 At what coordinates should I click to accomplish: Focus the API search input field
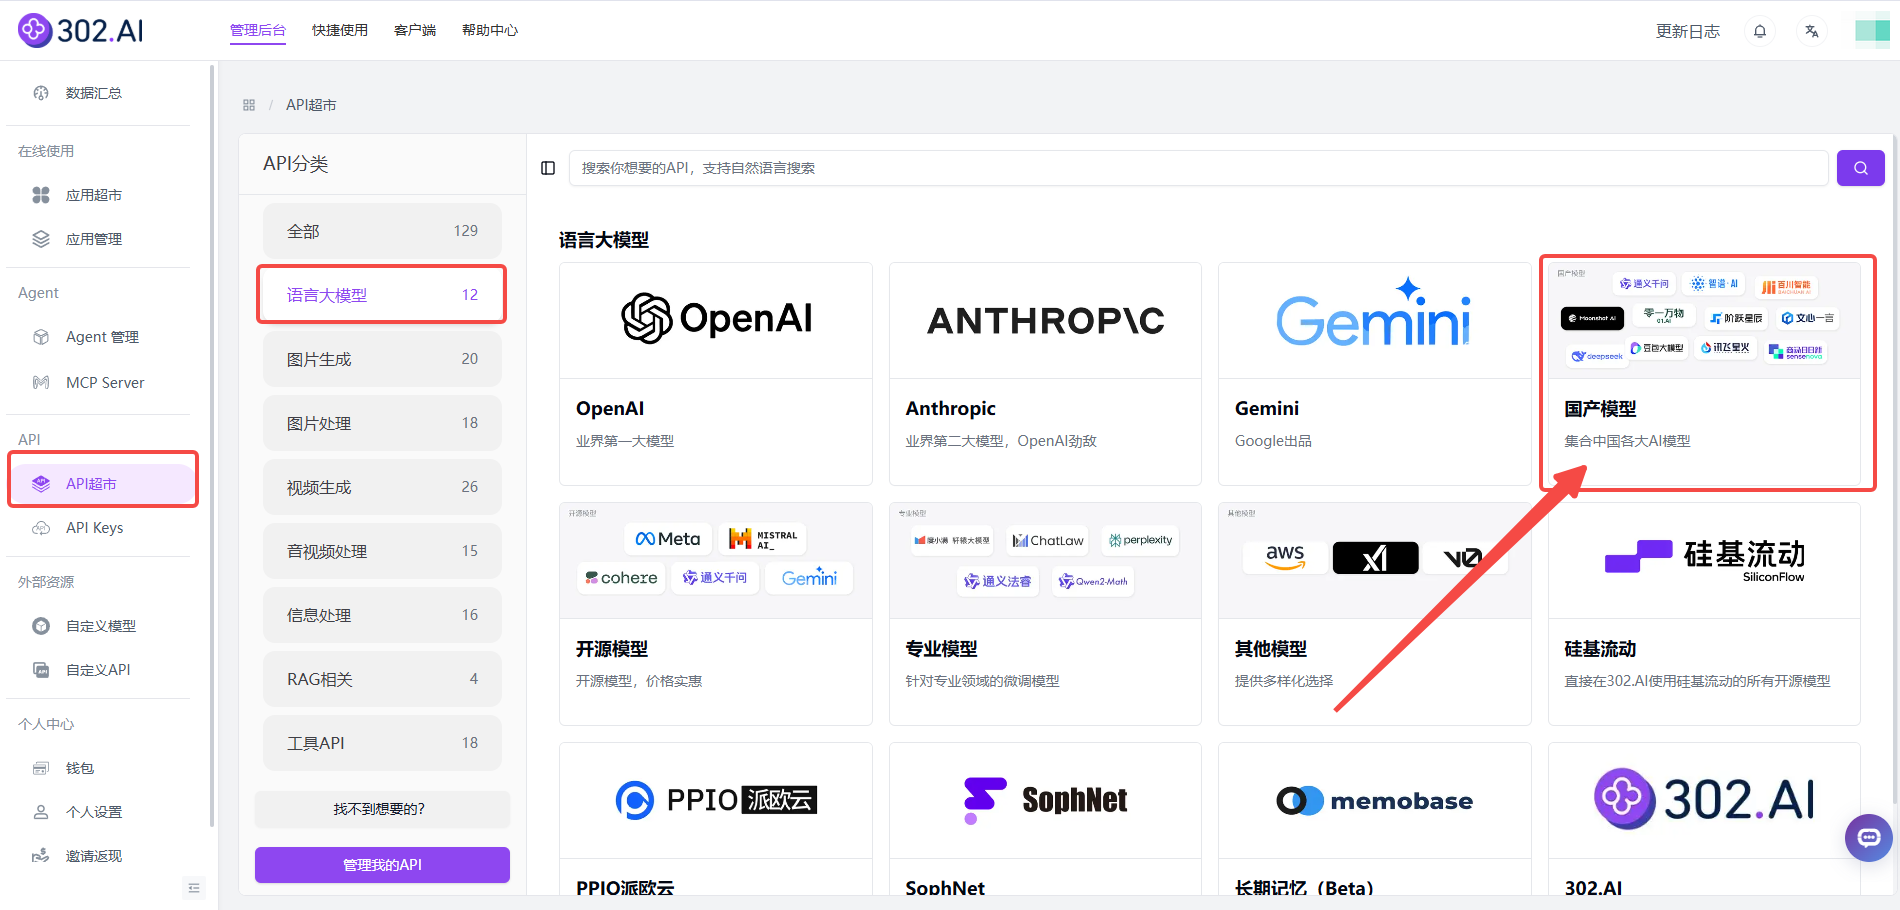click(x=1198, y=168)
